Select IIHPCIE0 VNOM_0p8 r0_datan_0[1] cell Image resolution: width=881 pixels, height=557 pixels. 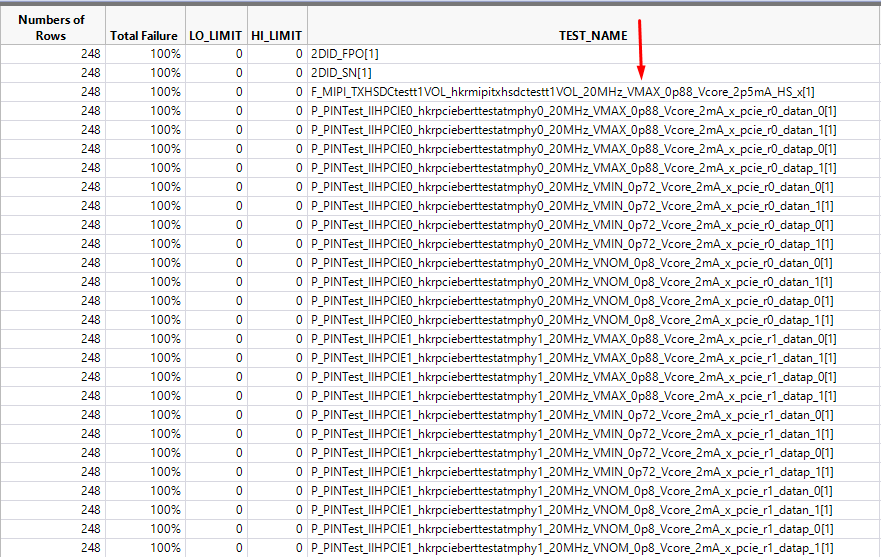click(593, 263)
